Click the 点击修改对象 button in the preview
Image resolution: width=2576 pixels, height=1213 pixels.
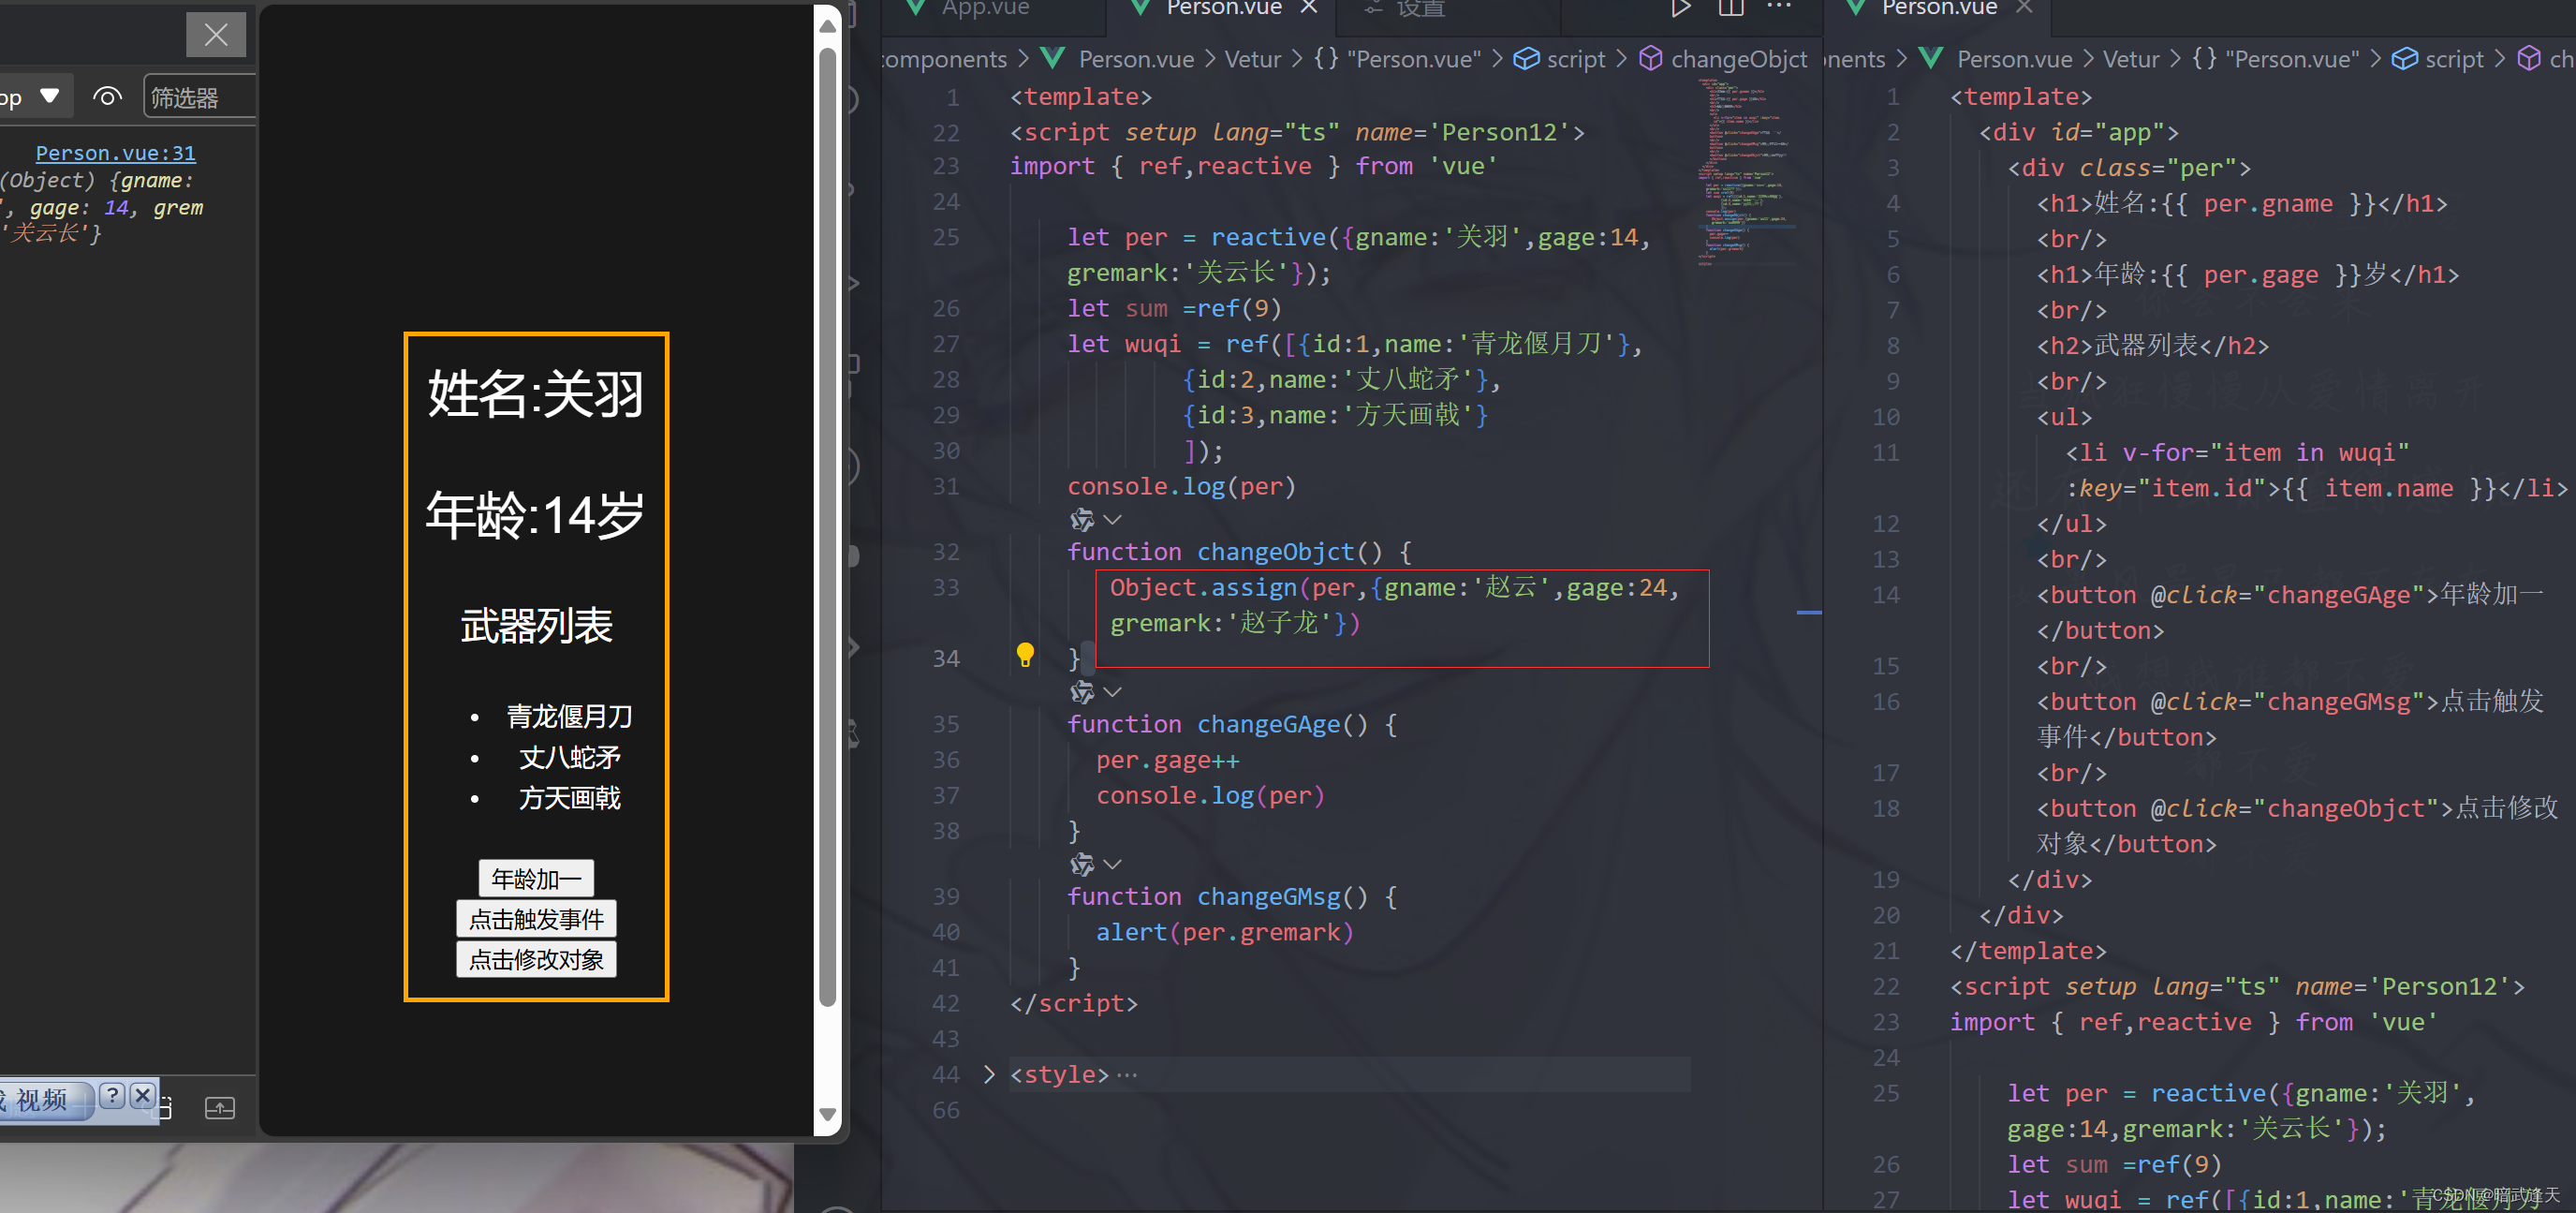coord(536,960)
